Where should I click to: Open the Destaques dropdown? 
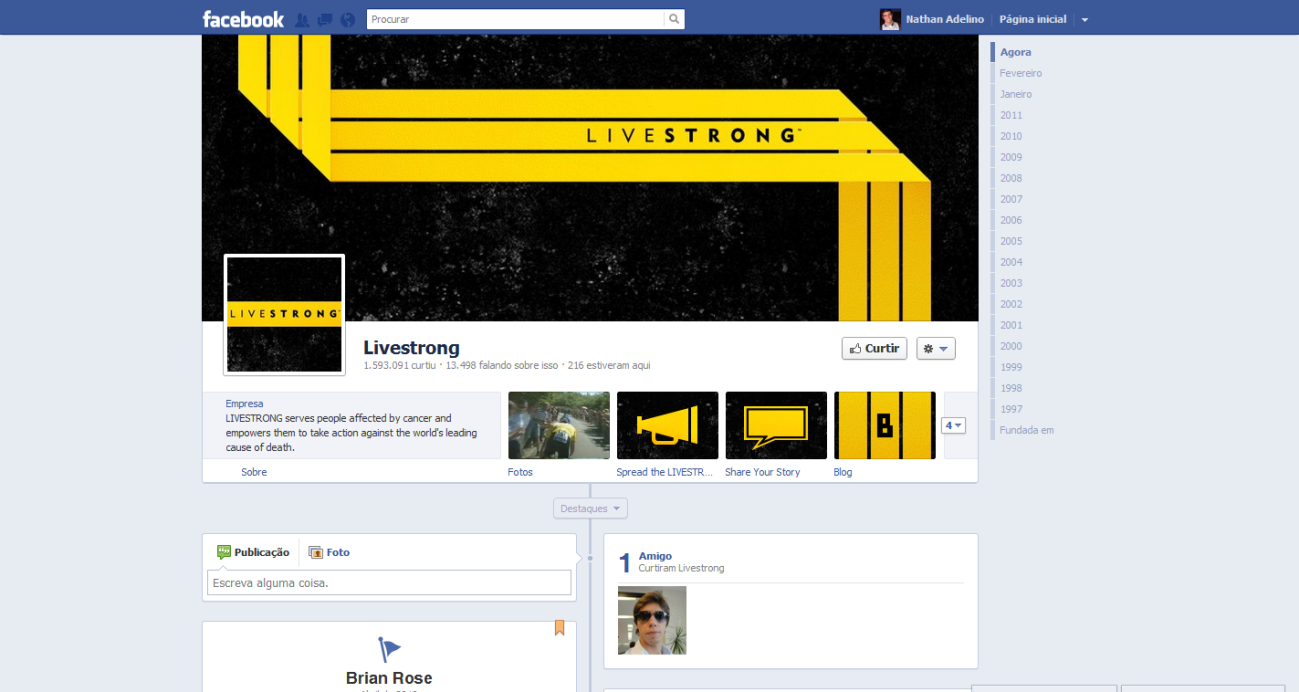pos(590,508)
